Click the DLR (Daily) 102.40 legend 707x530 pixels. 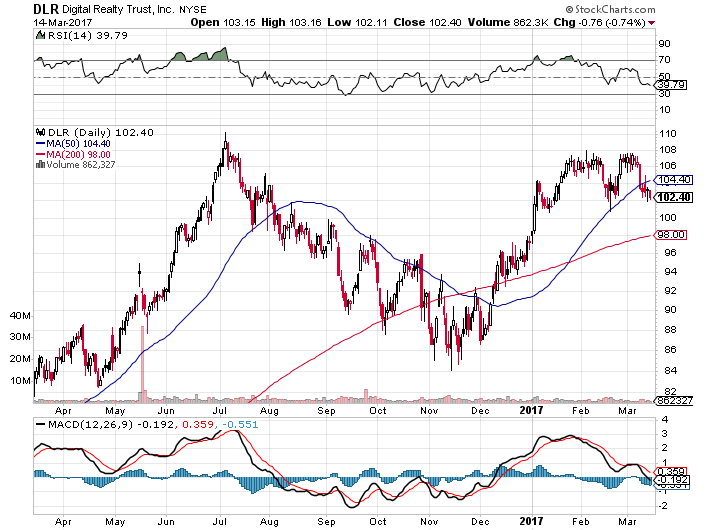point(101,133)
